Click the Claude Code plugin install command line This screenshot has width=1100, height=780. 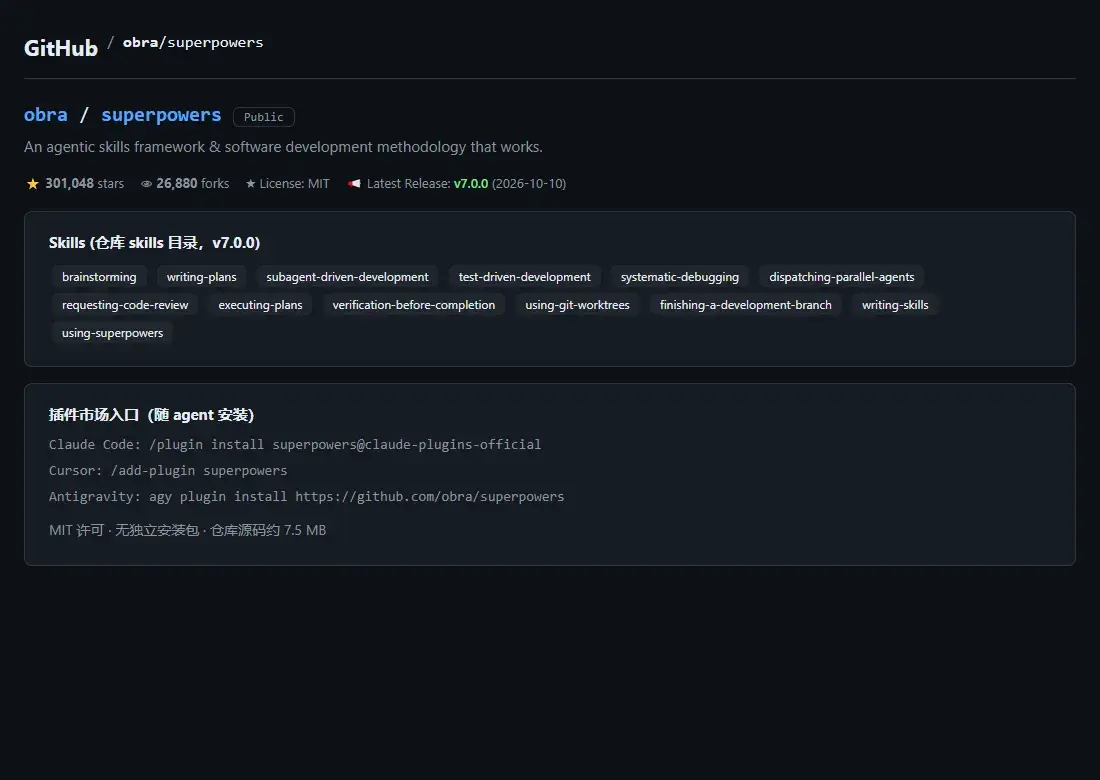pos(295,445)
